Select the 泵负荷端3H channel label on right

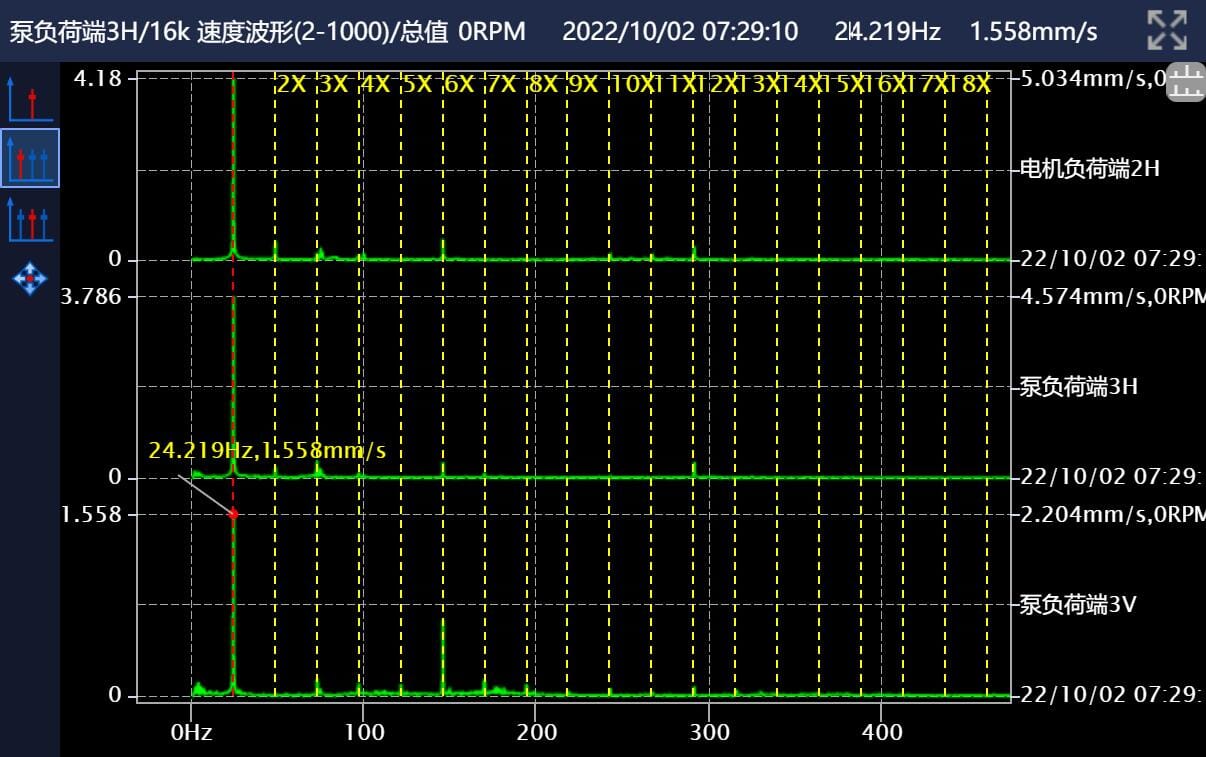point(1078,387)
